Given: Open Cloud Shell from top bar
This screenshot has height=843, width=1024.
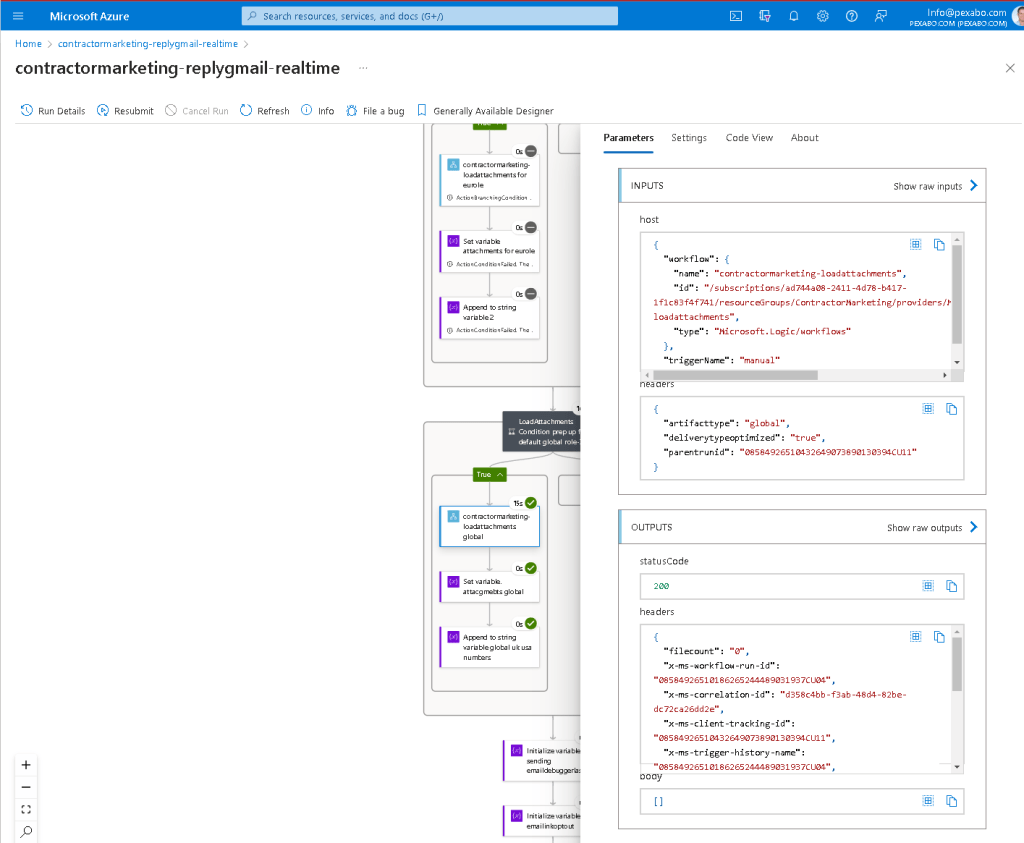Looking at the screenshot, I should (x=736, y=16).
